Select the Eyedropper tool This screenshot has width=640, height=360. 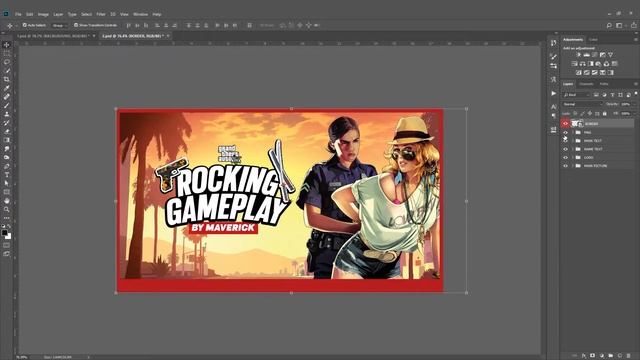tap(7, 88)
